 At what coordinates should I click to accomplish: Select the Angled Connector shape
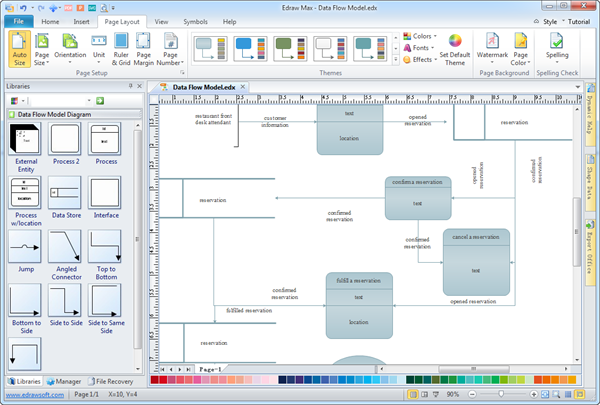point(65,245)
